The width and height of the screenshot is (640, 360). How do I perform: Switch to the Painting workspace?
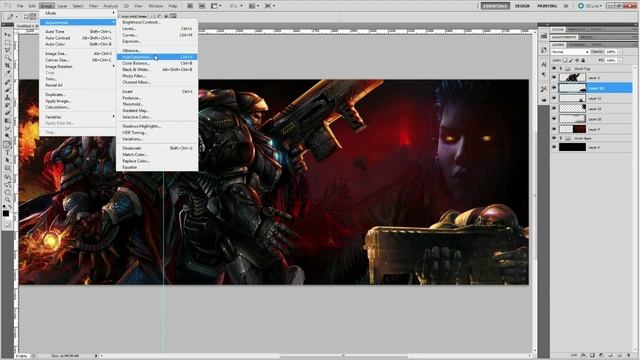click(547, 6)
